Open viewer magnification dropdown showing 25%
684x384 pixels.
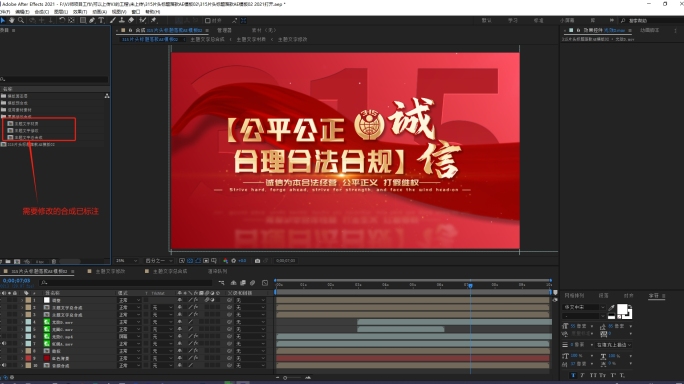point(127,261)
